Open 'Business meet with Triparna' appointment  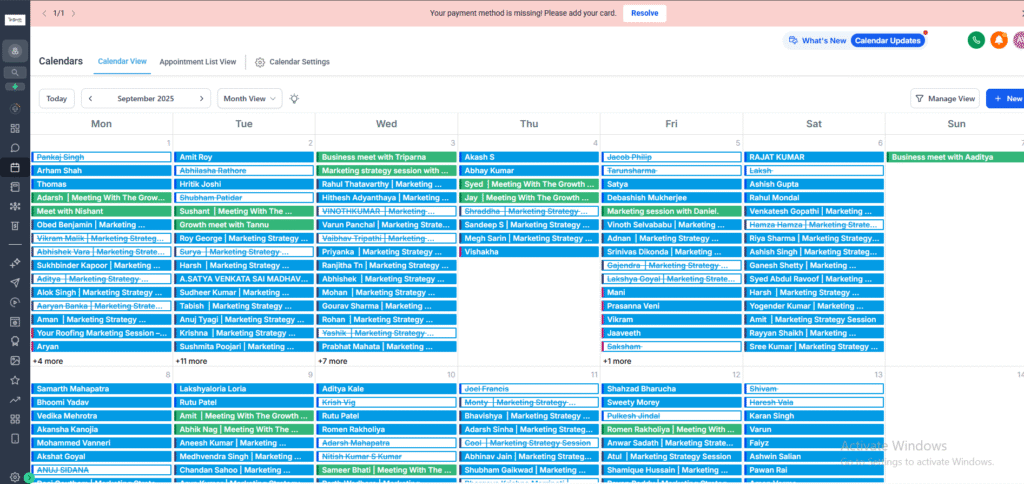pos(386,157)
